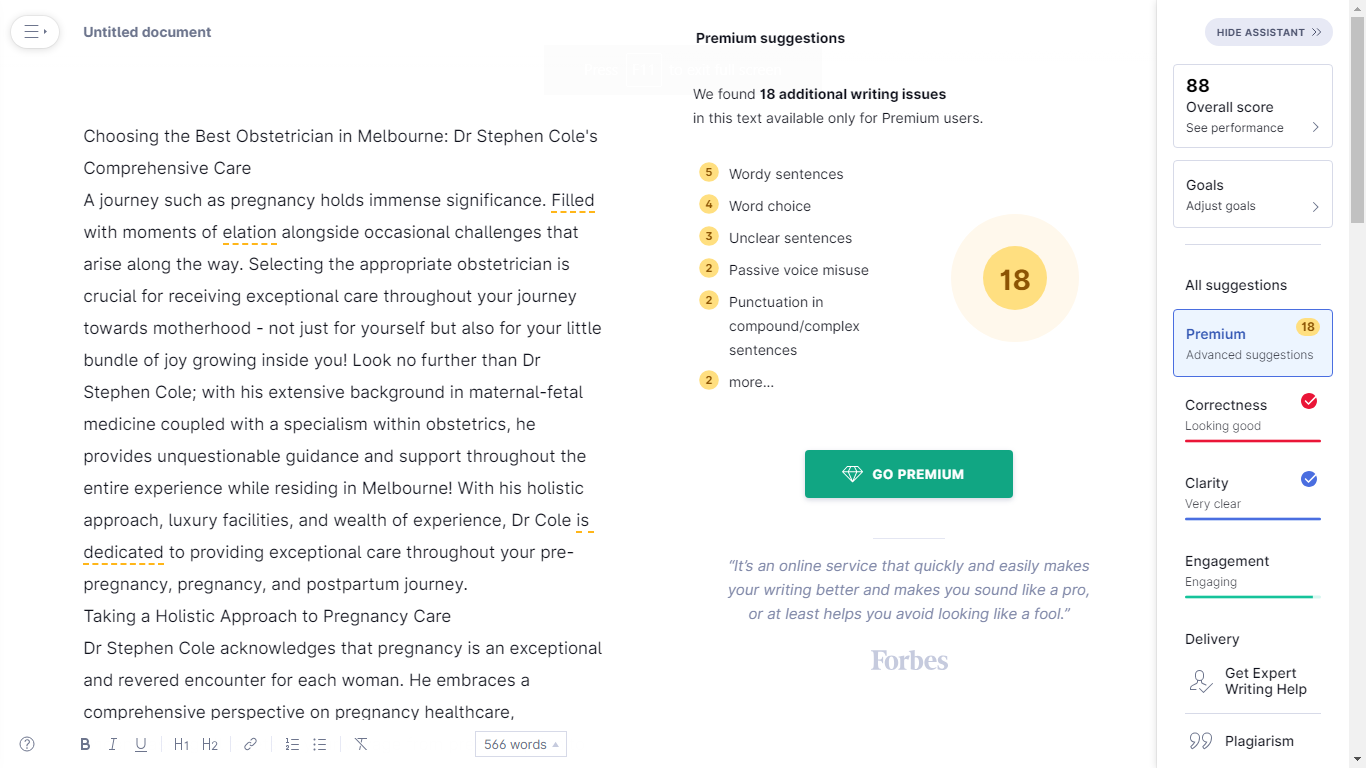Show the Clarity suggestions category
Image resolution: width=1366 pixels, height=768 pixels.
point(1252,492)
